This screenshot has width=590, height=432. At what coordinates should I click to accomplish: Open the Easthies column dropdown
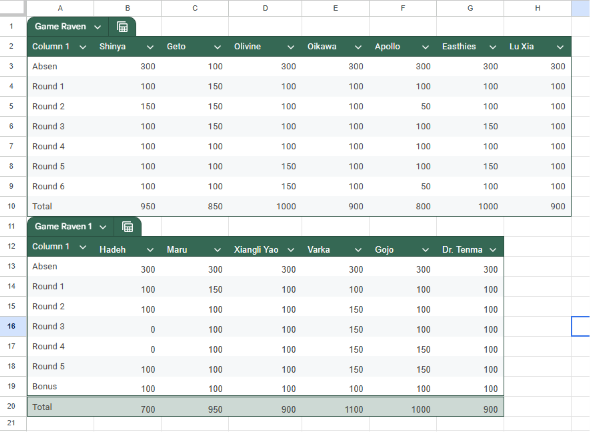click(x=493, y=47)
